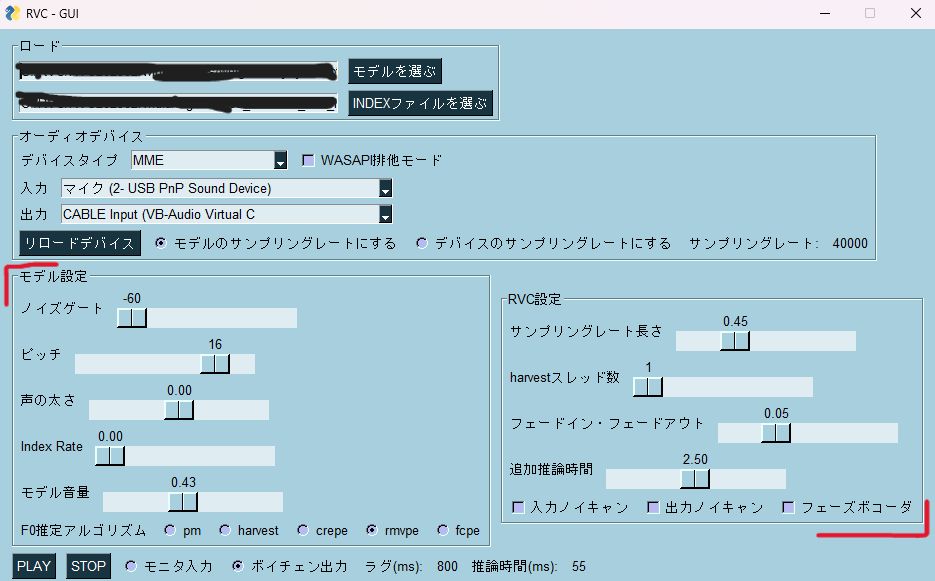
Task: Click the INDEXファイルを選ぶ button
Action: click(420, 103)
